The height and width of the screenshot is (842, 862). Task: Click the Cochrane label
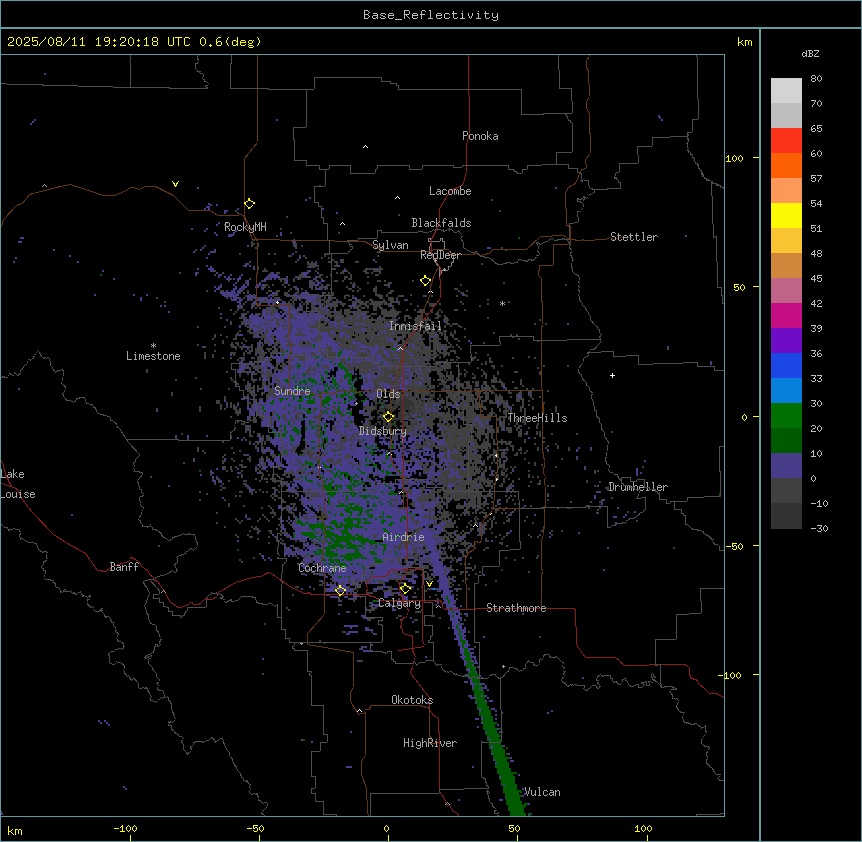tap(322, 568)
